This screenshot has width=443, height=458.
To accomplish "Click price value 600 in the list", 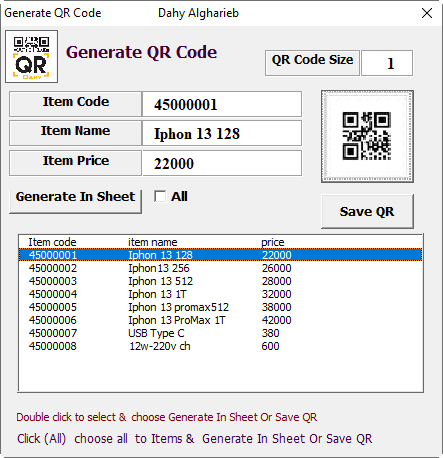I will [x=270, y=346].
